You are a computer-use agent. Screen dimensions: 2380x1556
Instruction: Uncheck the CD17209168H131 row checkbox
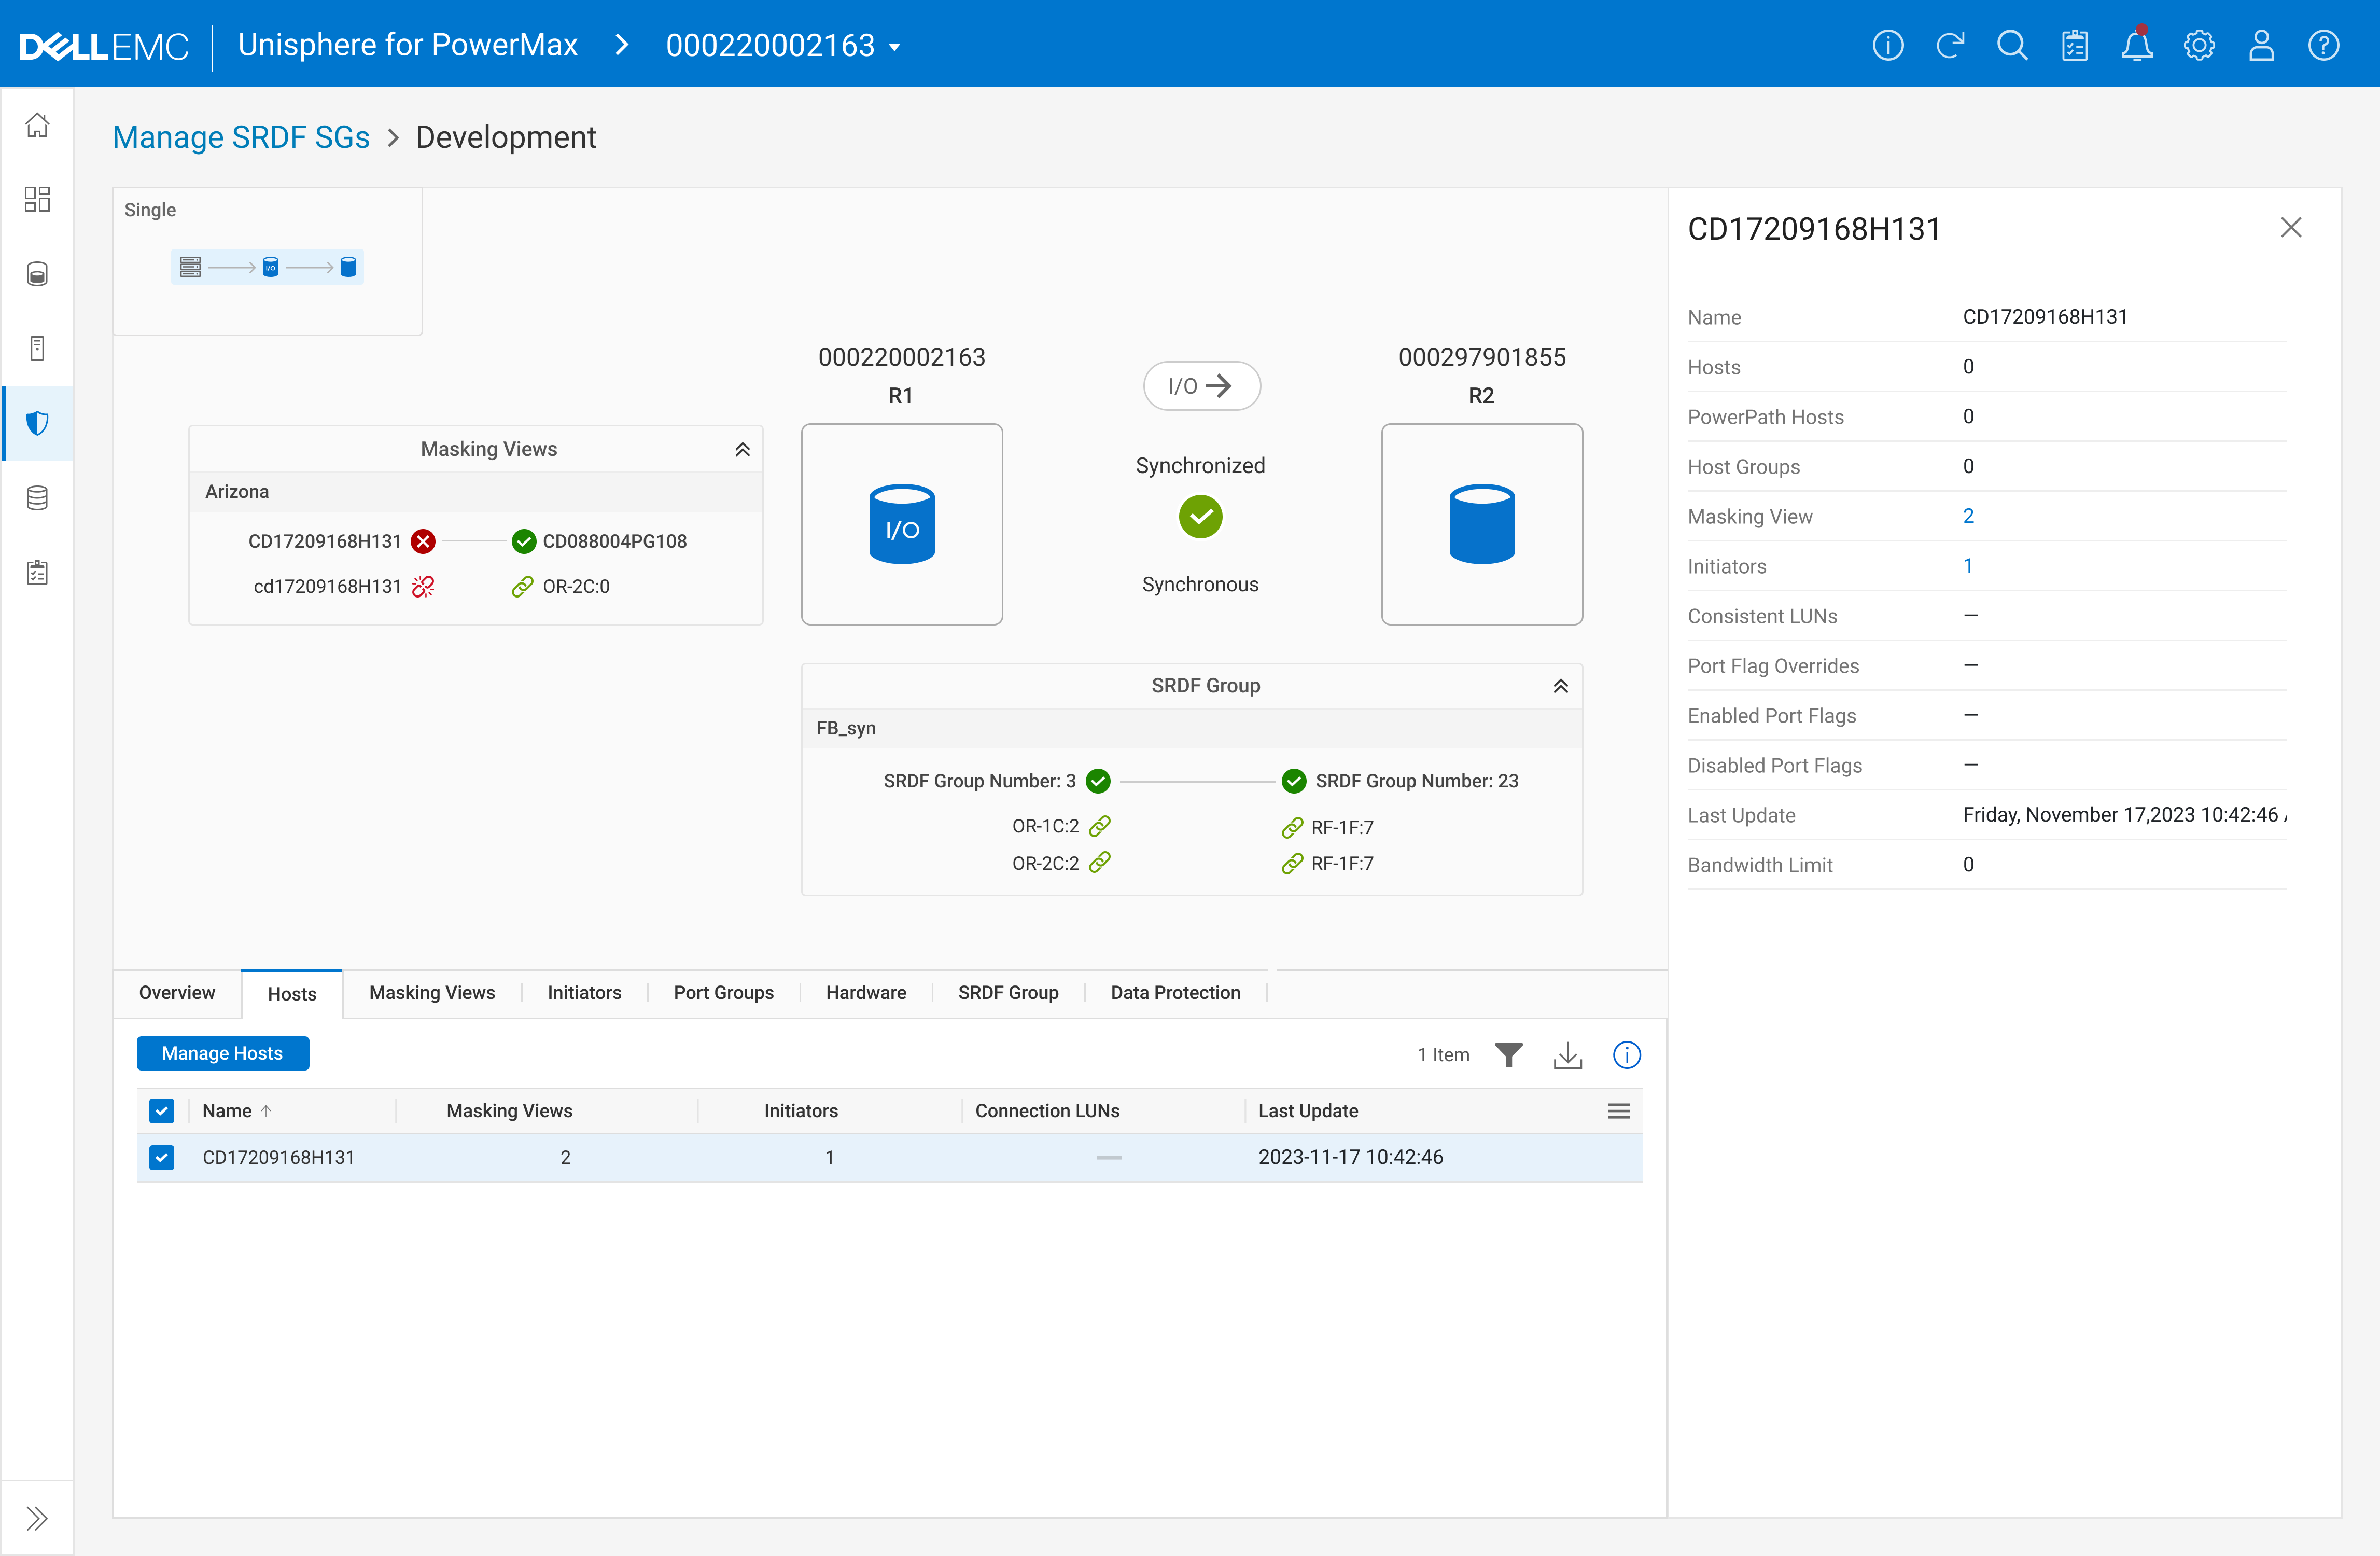point(161,1157)
